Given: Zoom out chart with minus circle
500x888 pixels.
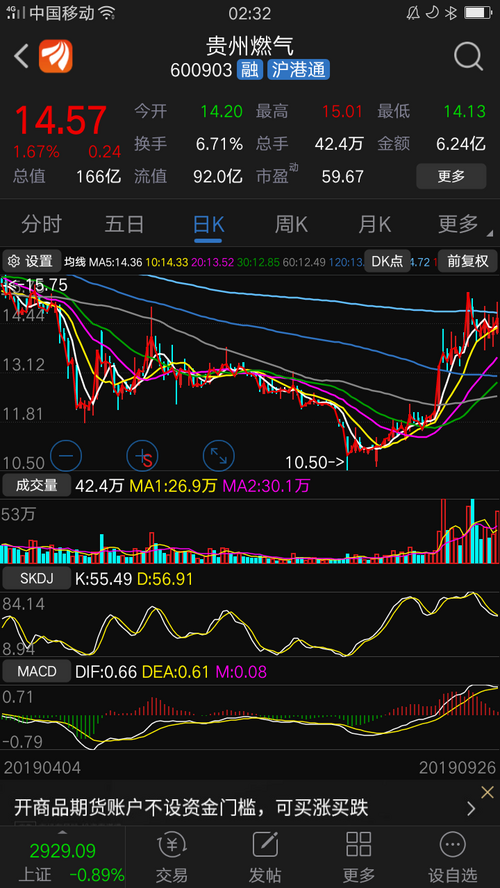Looking at the screenshot, I should (66, 456).
